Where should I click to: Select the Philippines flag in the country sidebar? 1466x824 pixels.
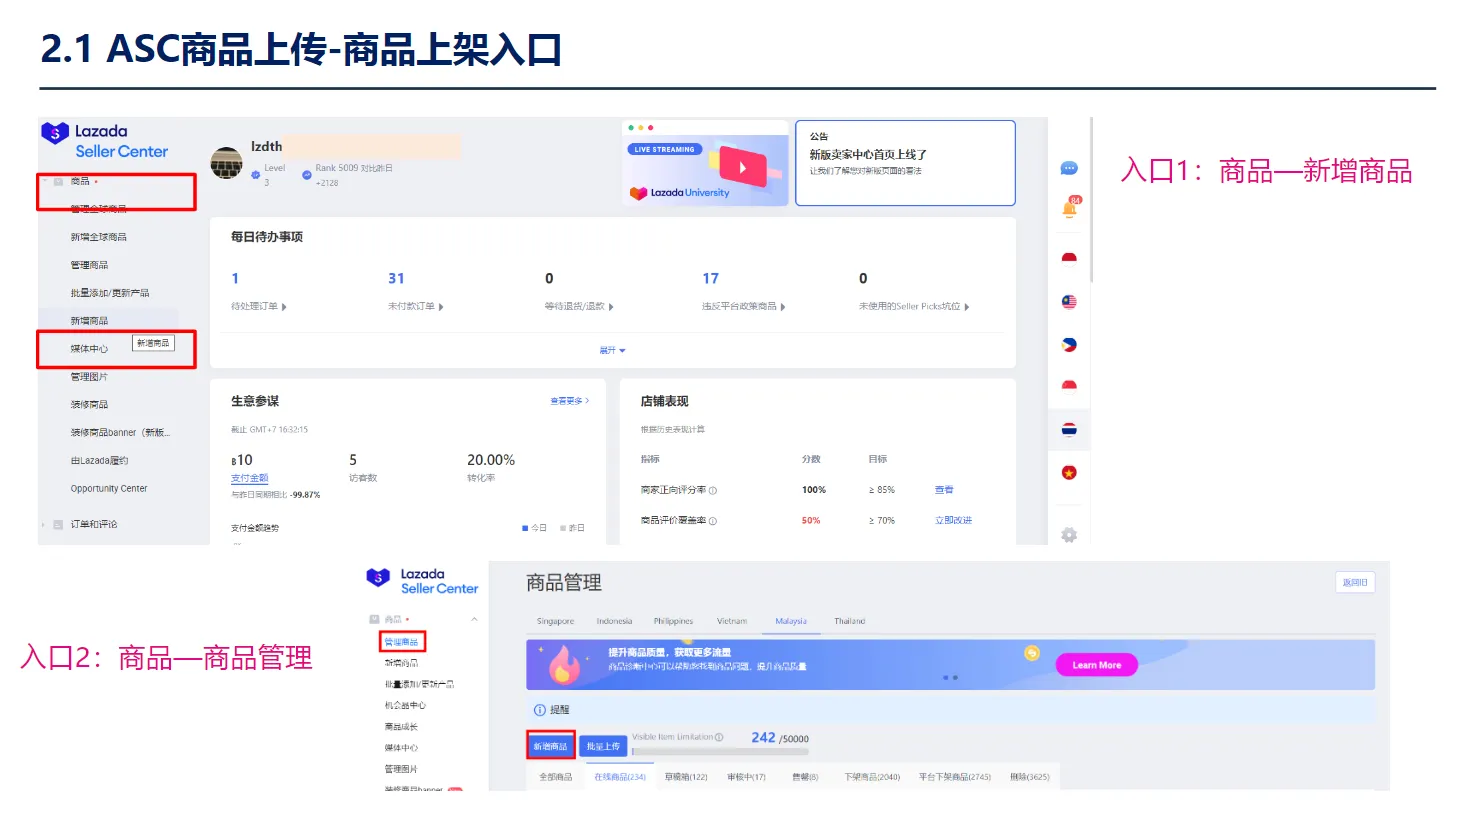pyautogui.click(x=1069, y=344)
